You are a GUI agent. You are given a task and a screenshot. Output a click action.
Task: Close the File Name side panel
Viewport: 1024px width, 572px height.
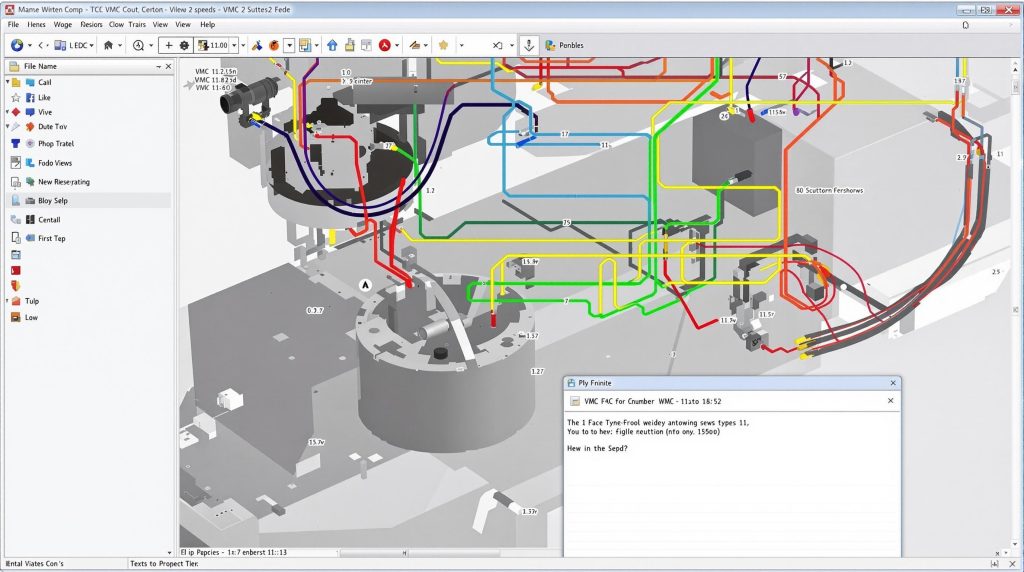point(170,66)
